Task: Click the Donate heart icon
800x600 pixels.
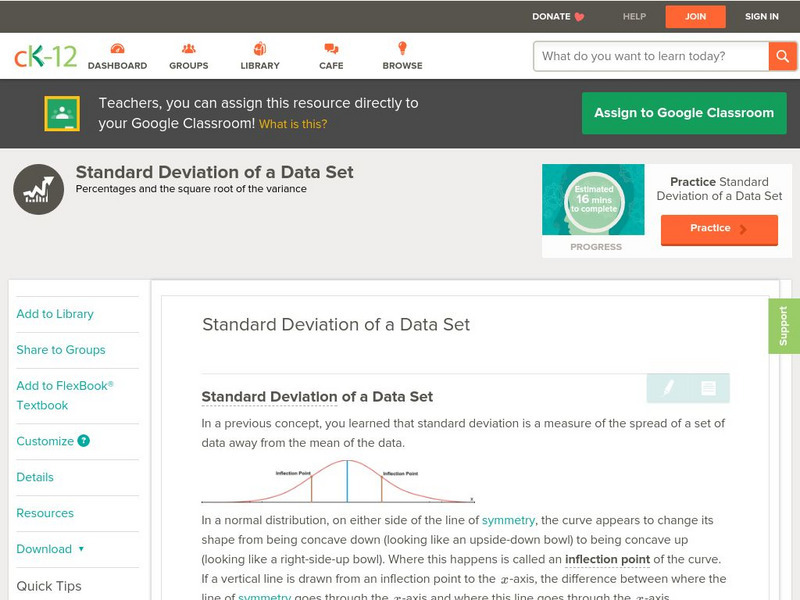Action: 579,17
